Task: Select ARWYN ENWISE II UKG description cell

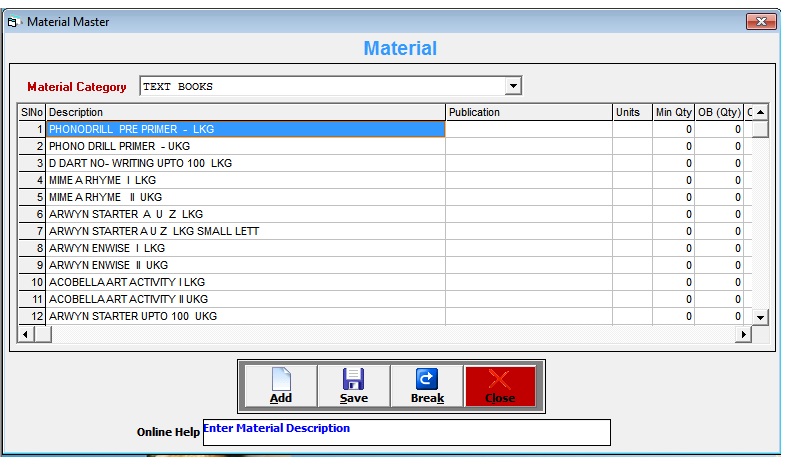Action: click(245, 265)
